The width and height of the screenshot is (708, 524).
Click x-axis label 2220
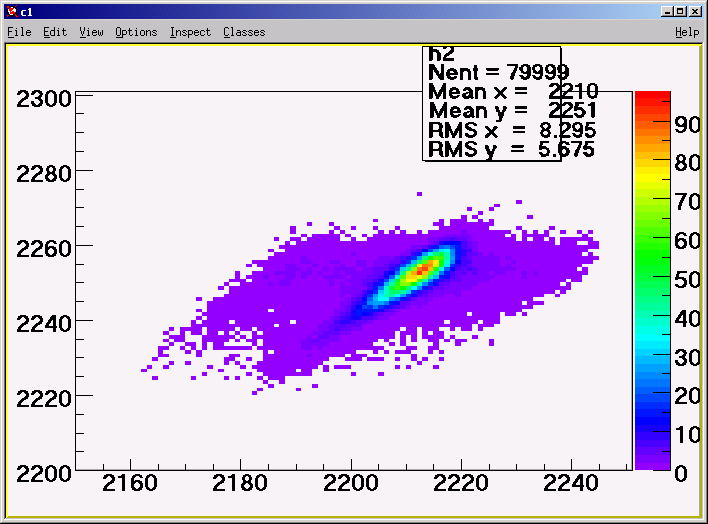pyautogui.click(x=461, y=483)
